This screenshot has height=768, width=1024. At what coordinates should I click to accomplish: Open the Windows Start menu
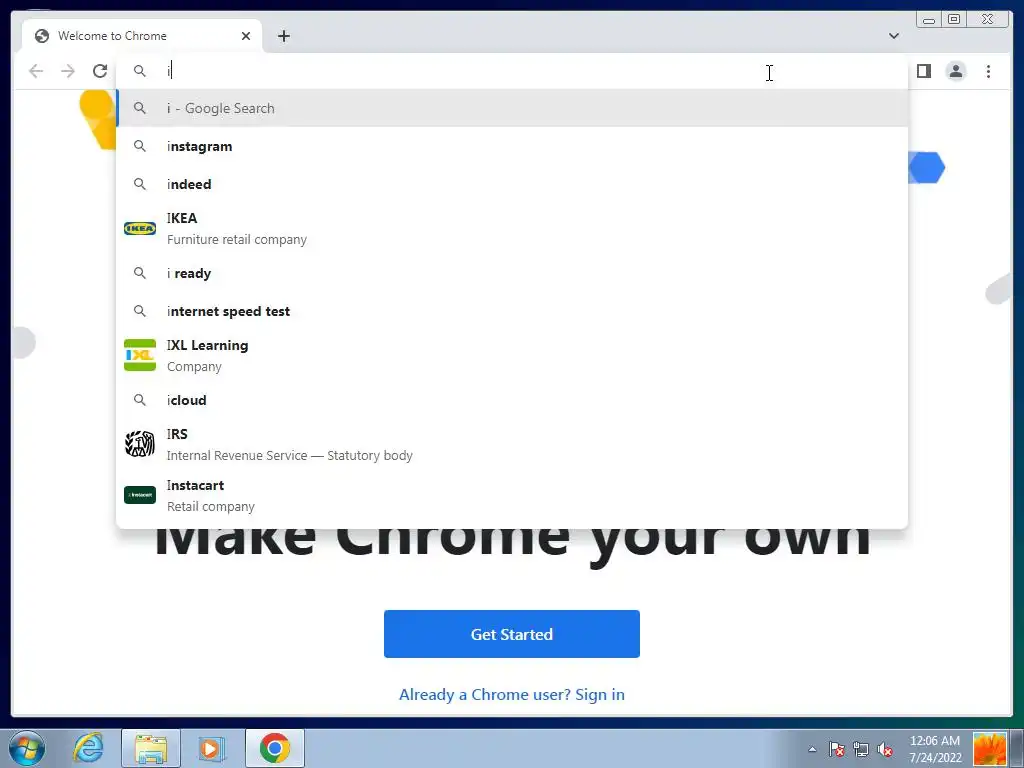click(26, 748)
